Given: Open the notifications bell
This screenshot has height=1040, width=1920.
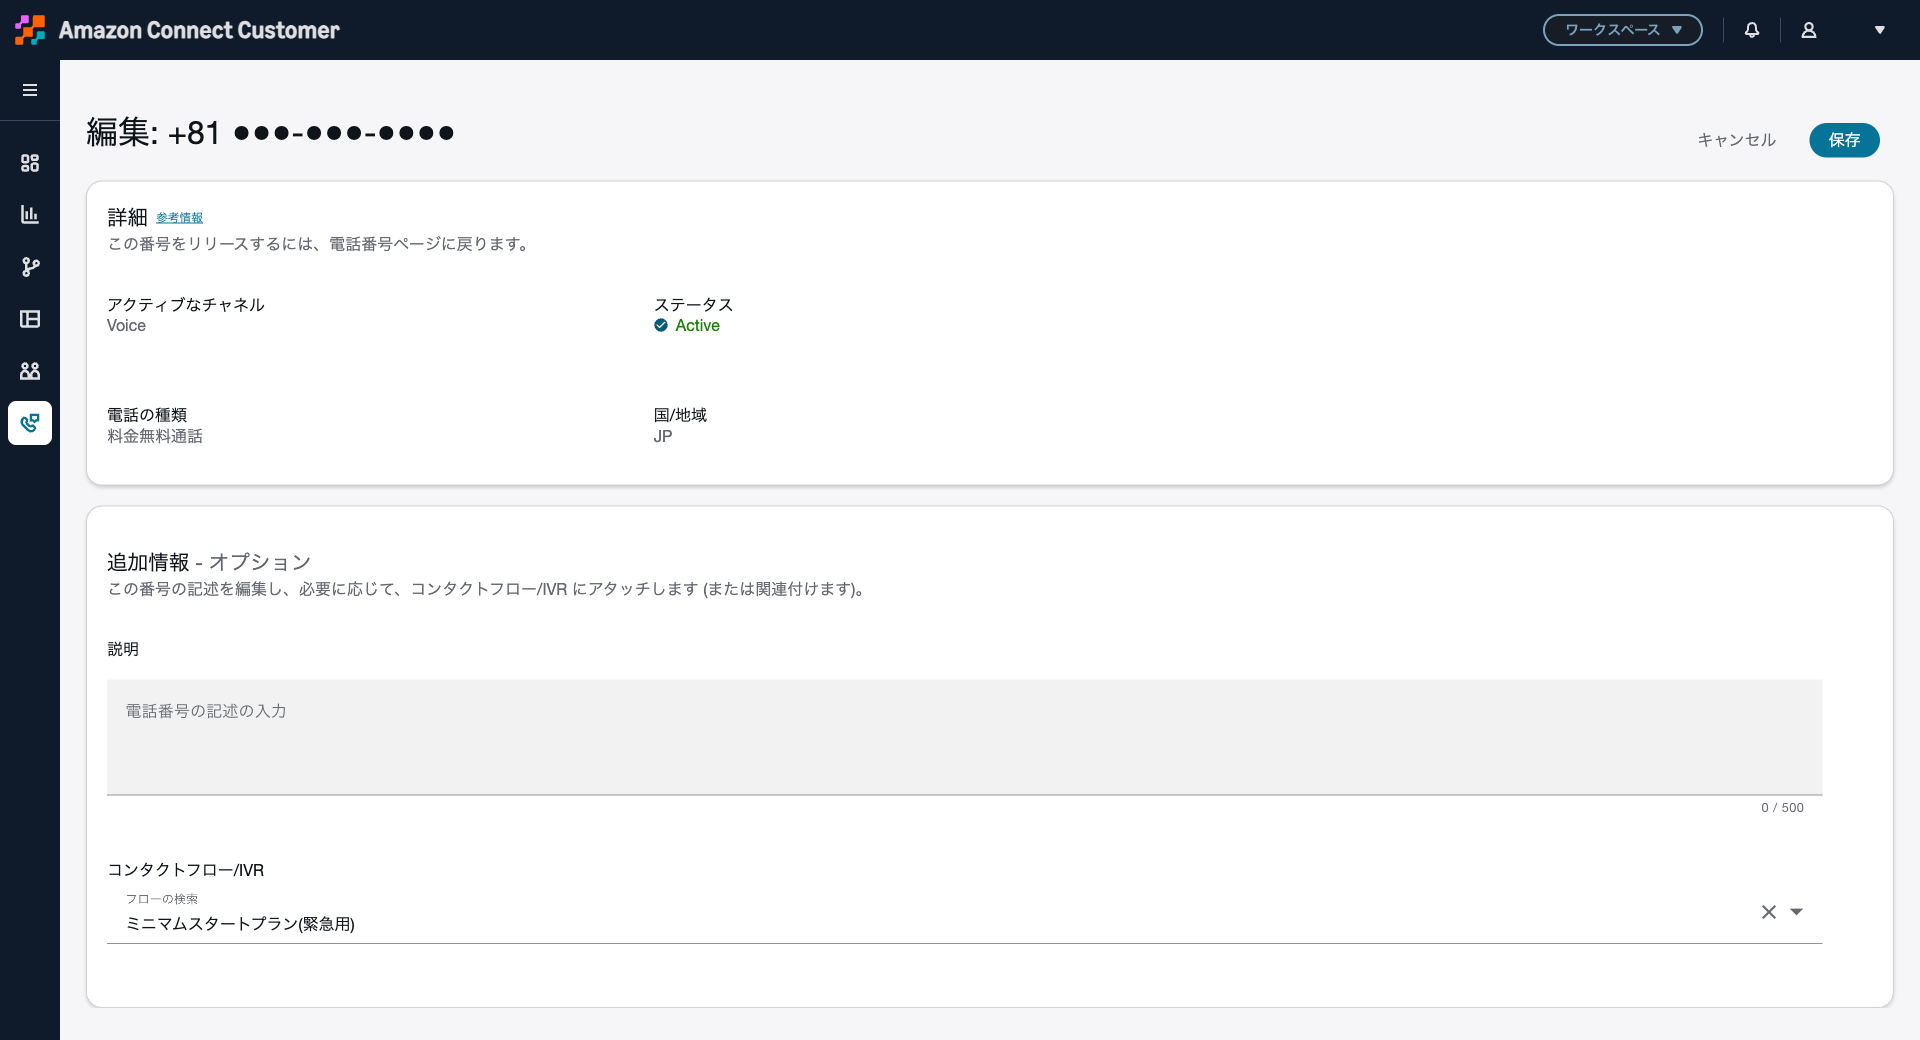Looking at the screenshot, I should point(1752,30).
